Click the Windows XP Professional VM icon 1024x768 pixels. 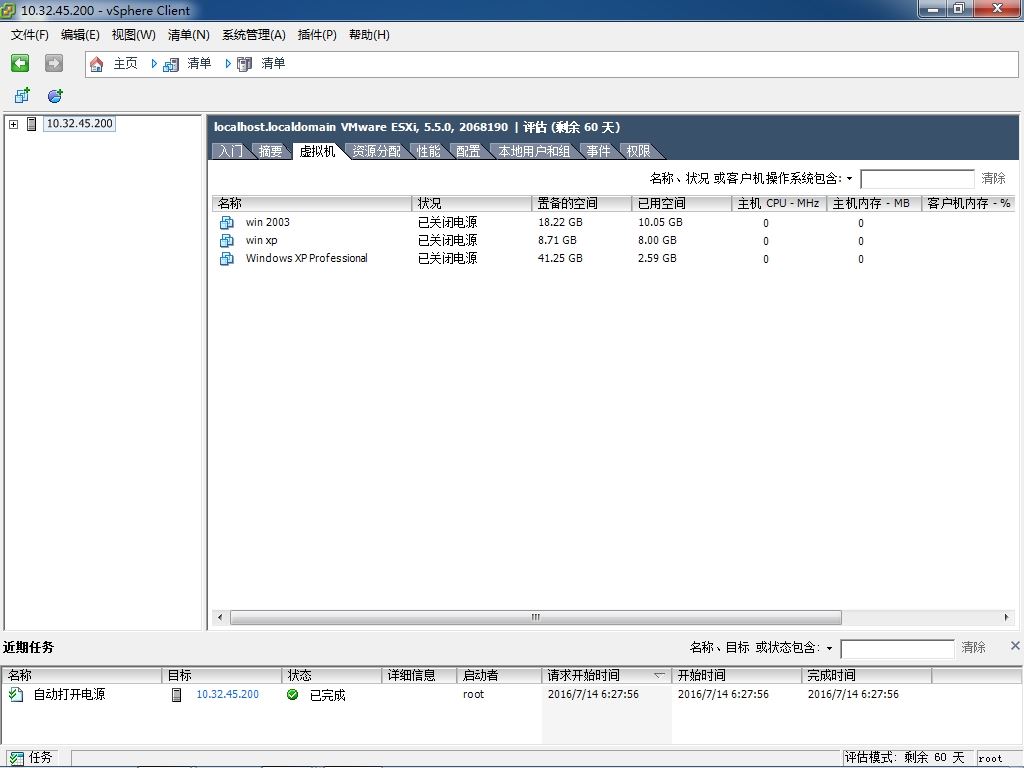(x=227, y=259)
